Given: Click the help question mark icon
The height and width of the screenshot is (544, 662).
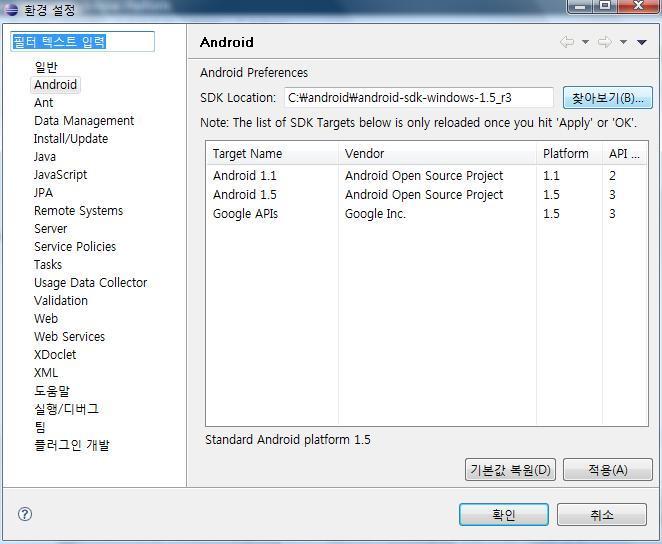Looking at the screenshot, I should (x=25, y=514).
